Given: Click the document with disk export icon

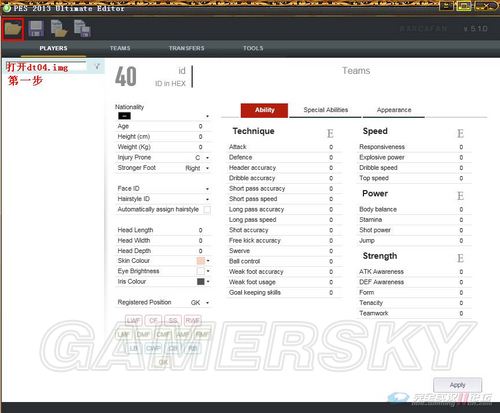Looking at the screenshot, I should (x=82, y=28).
